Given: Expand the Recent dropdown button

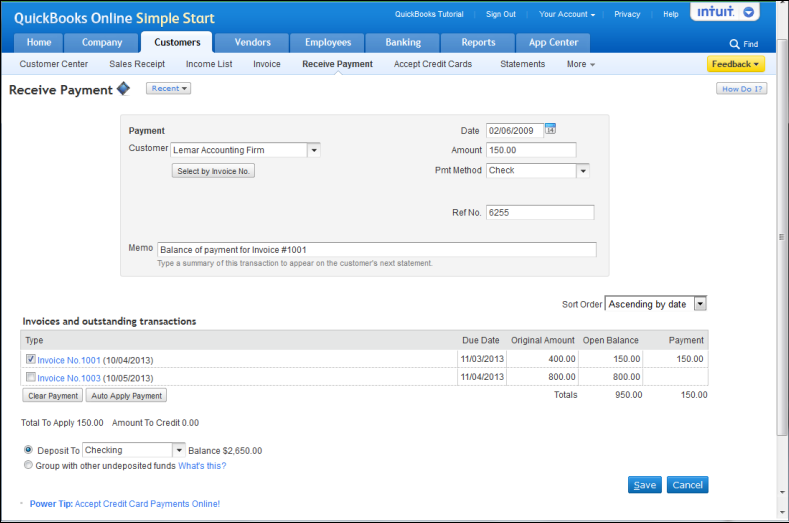Looking at the screenshot, I should 168,88.
